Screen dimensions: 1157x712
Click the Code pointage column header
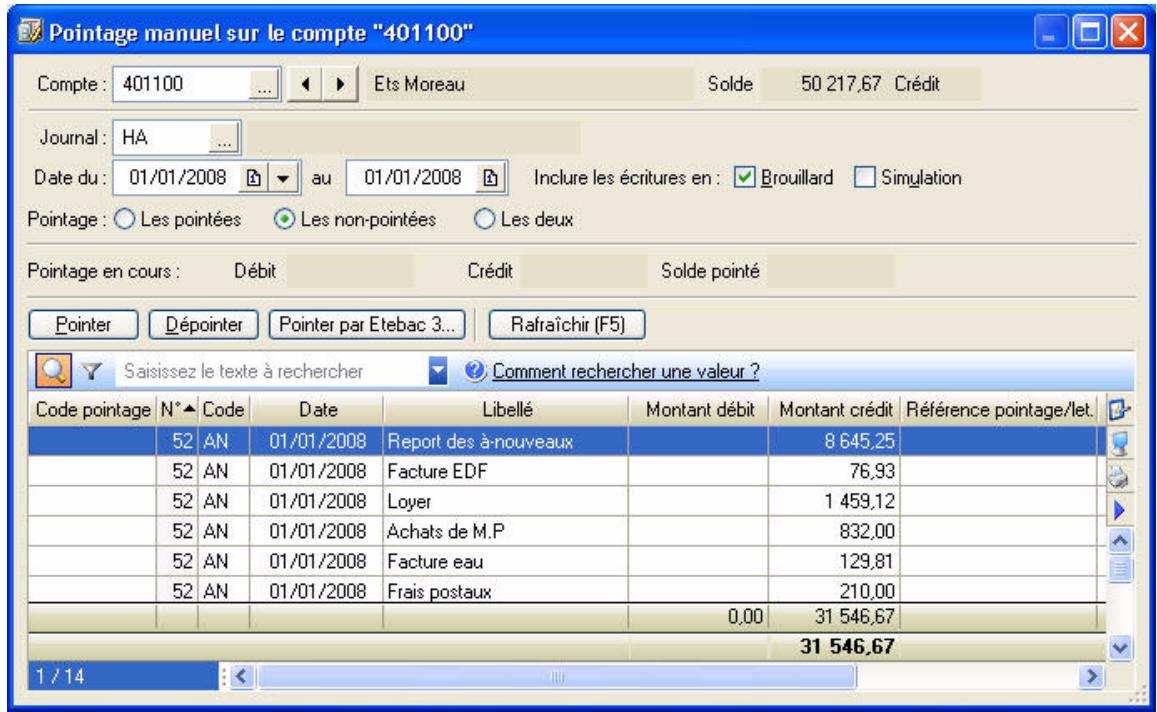tap(92, 409)
